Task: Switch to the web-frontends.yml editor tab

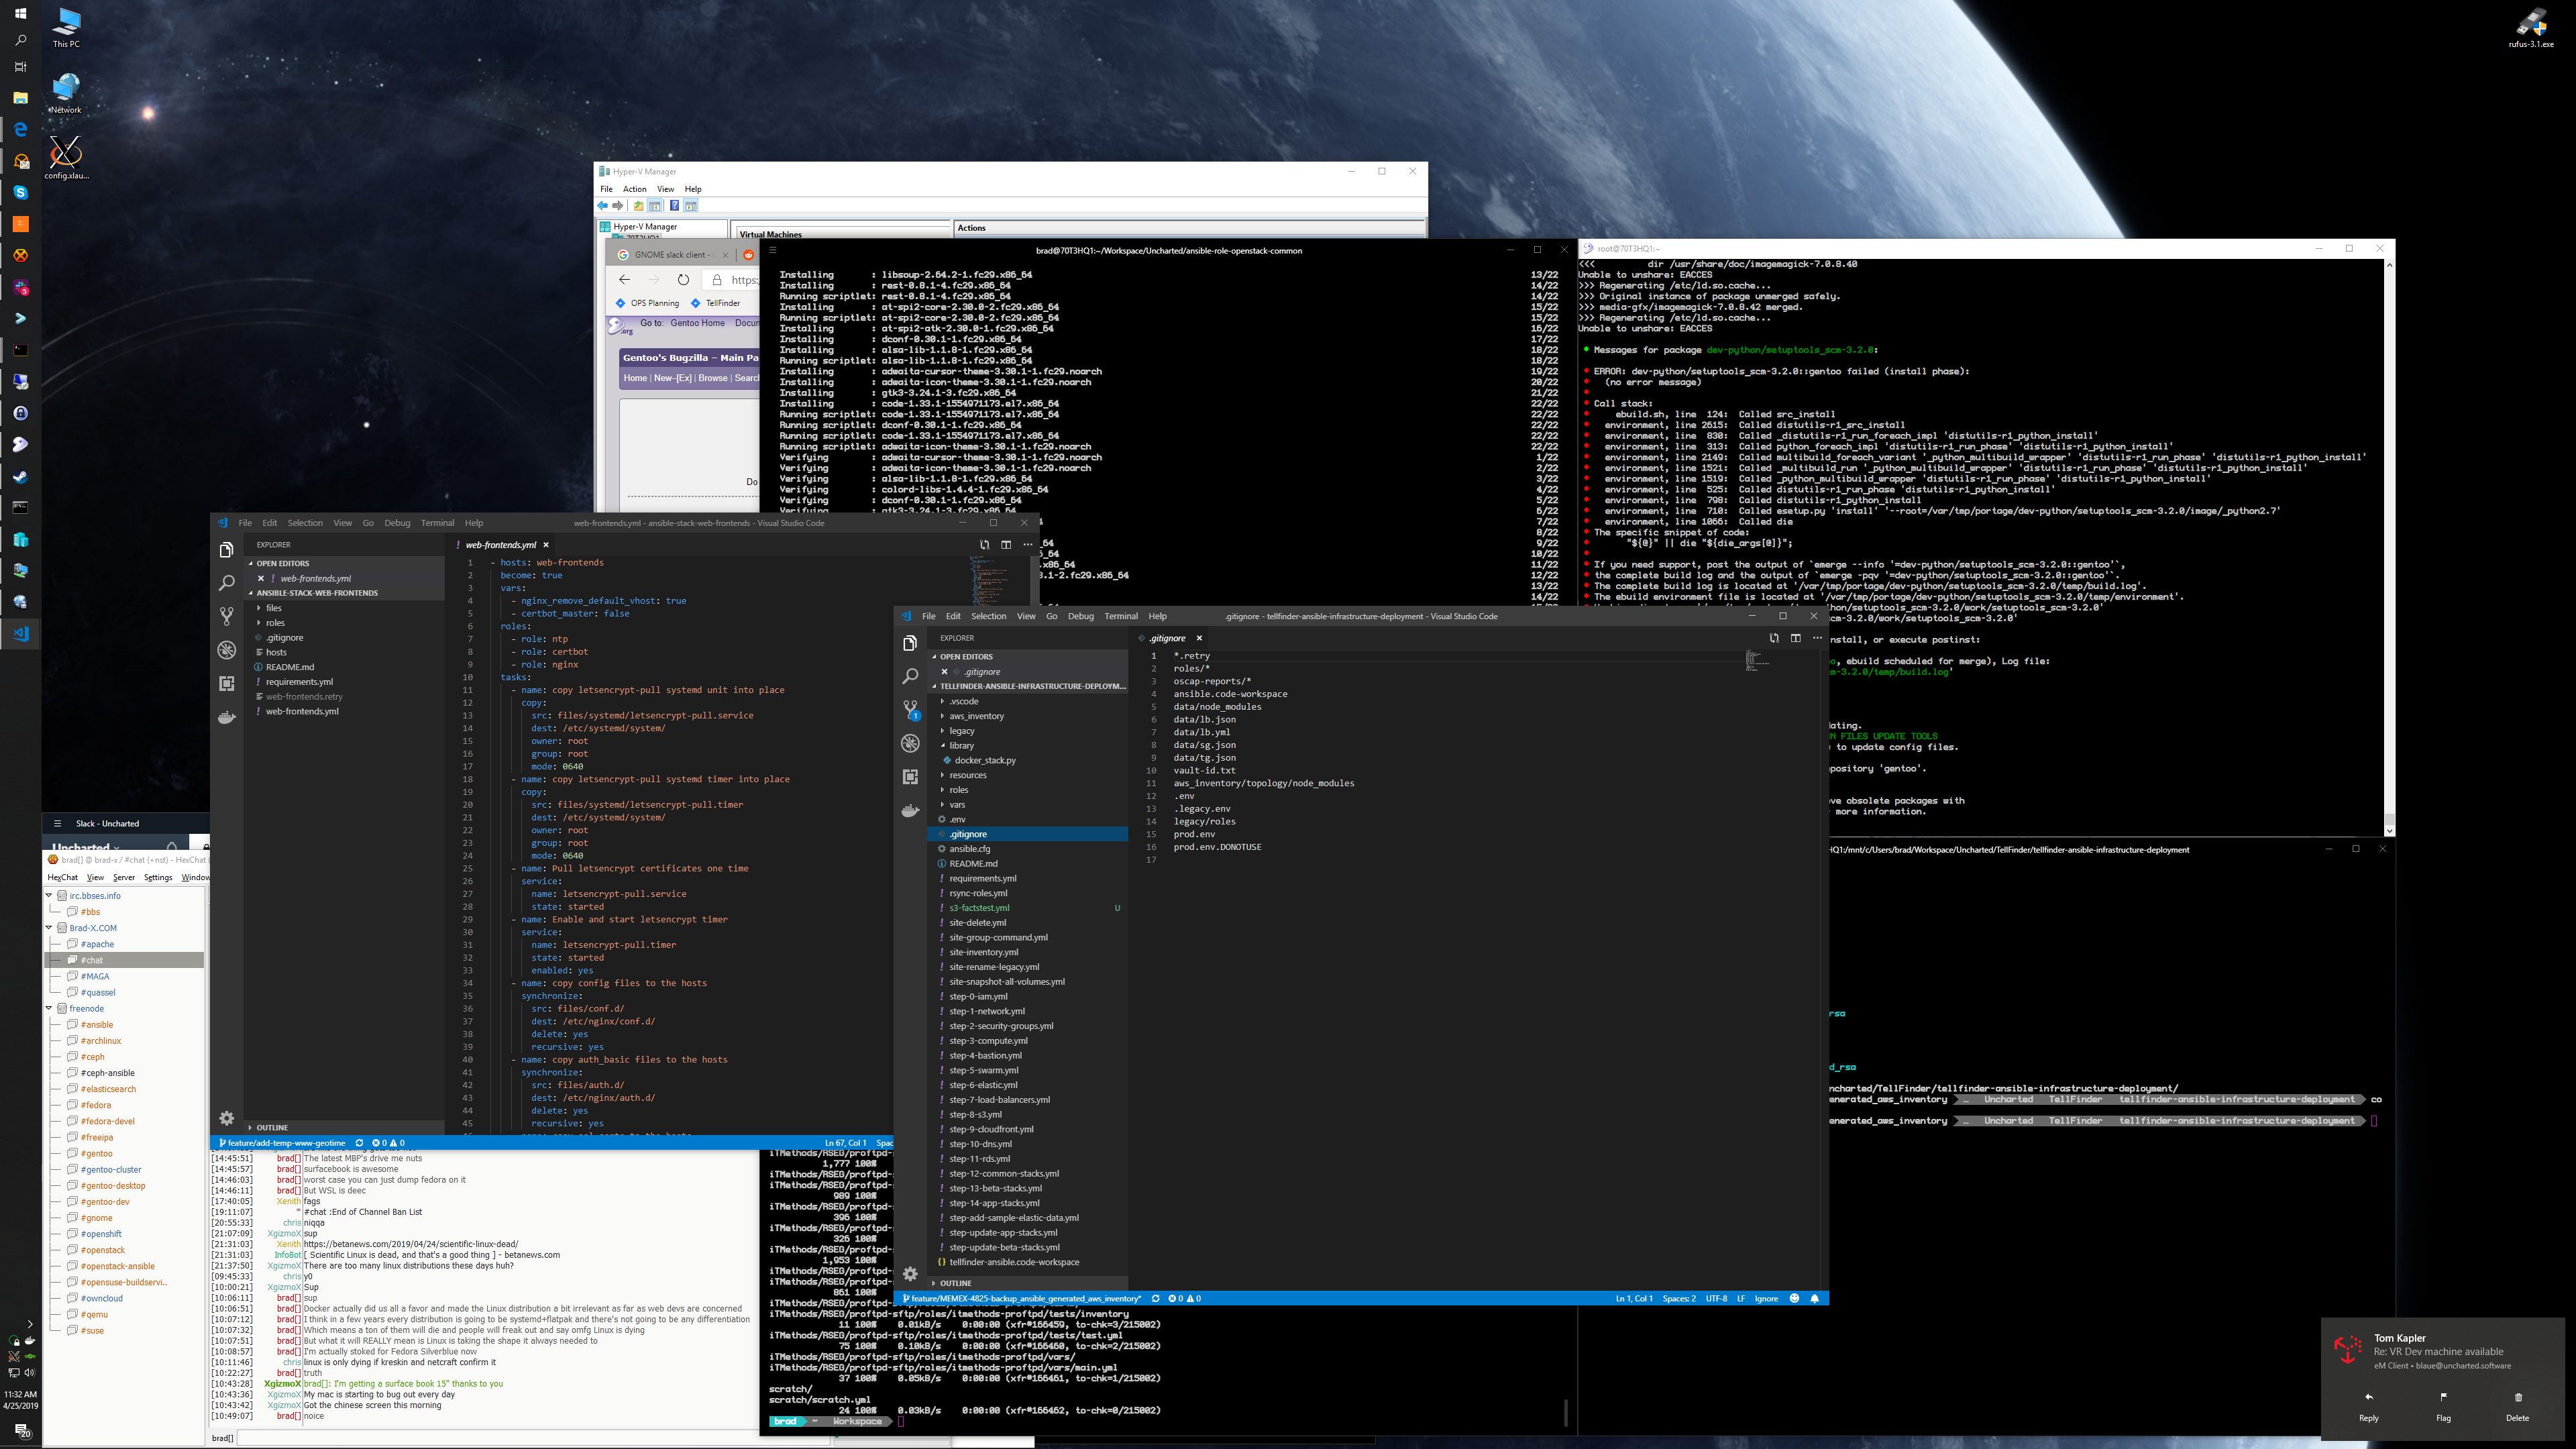Action: coord(501,545)
